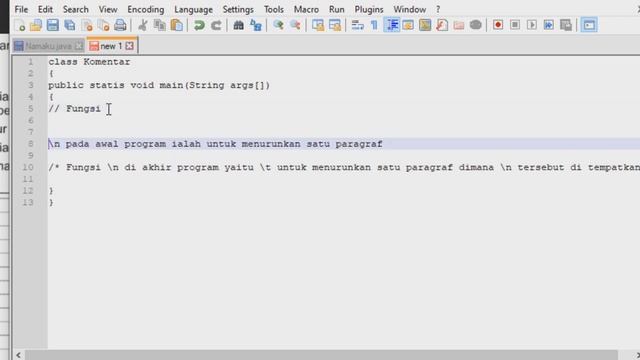640x360 pixels.
Task: Zoom in with the magnifier plus icon
Action: (x=278, y=25)
